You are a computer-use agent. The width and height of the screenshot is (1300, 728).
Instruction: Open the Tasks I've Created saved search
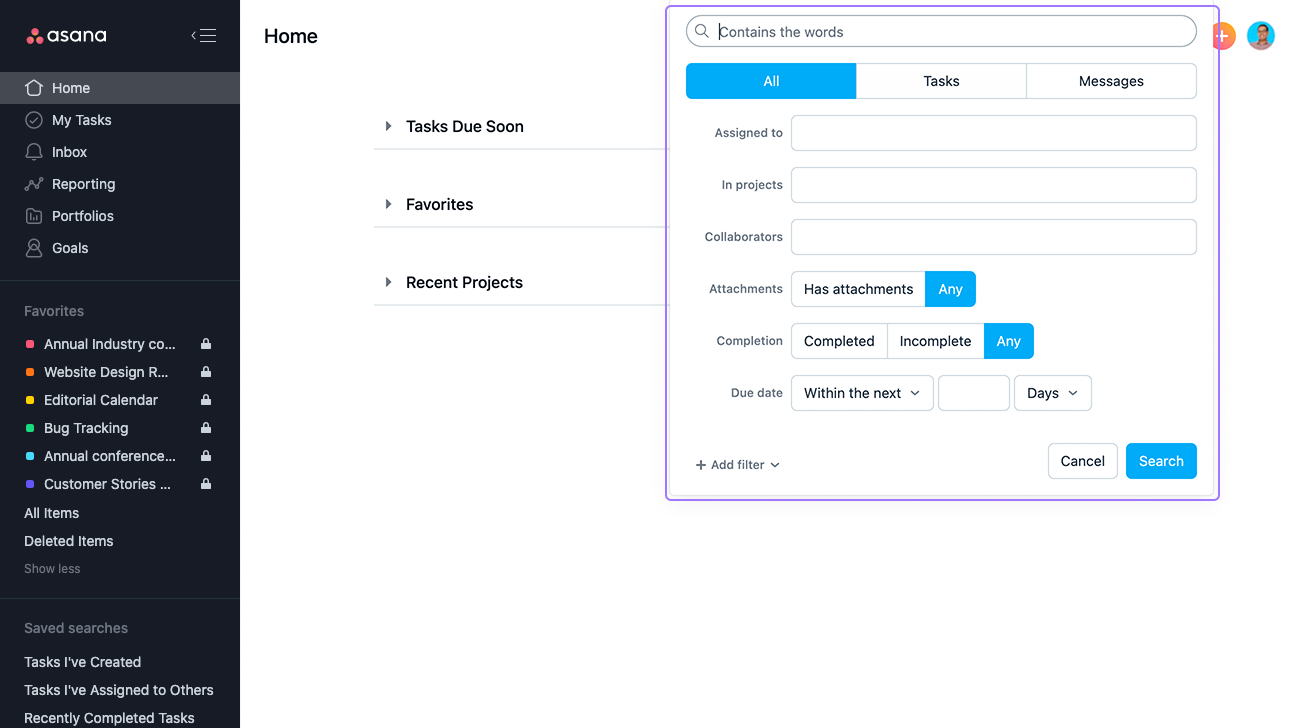tap(82, 662)
